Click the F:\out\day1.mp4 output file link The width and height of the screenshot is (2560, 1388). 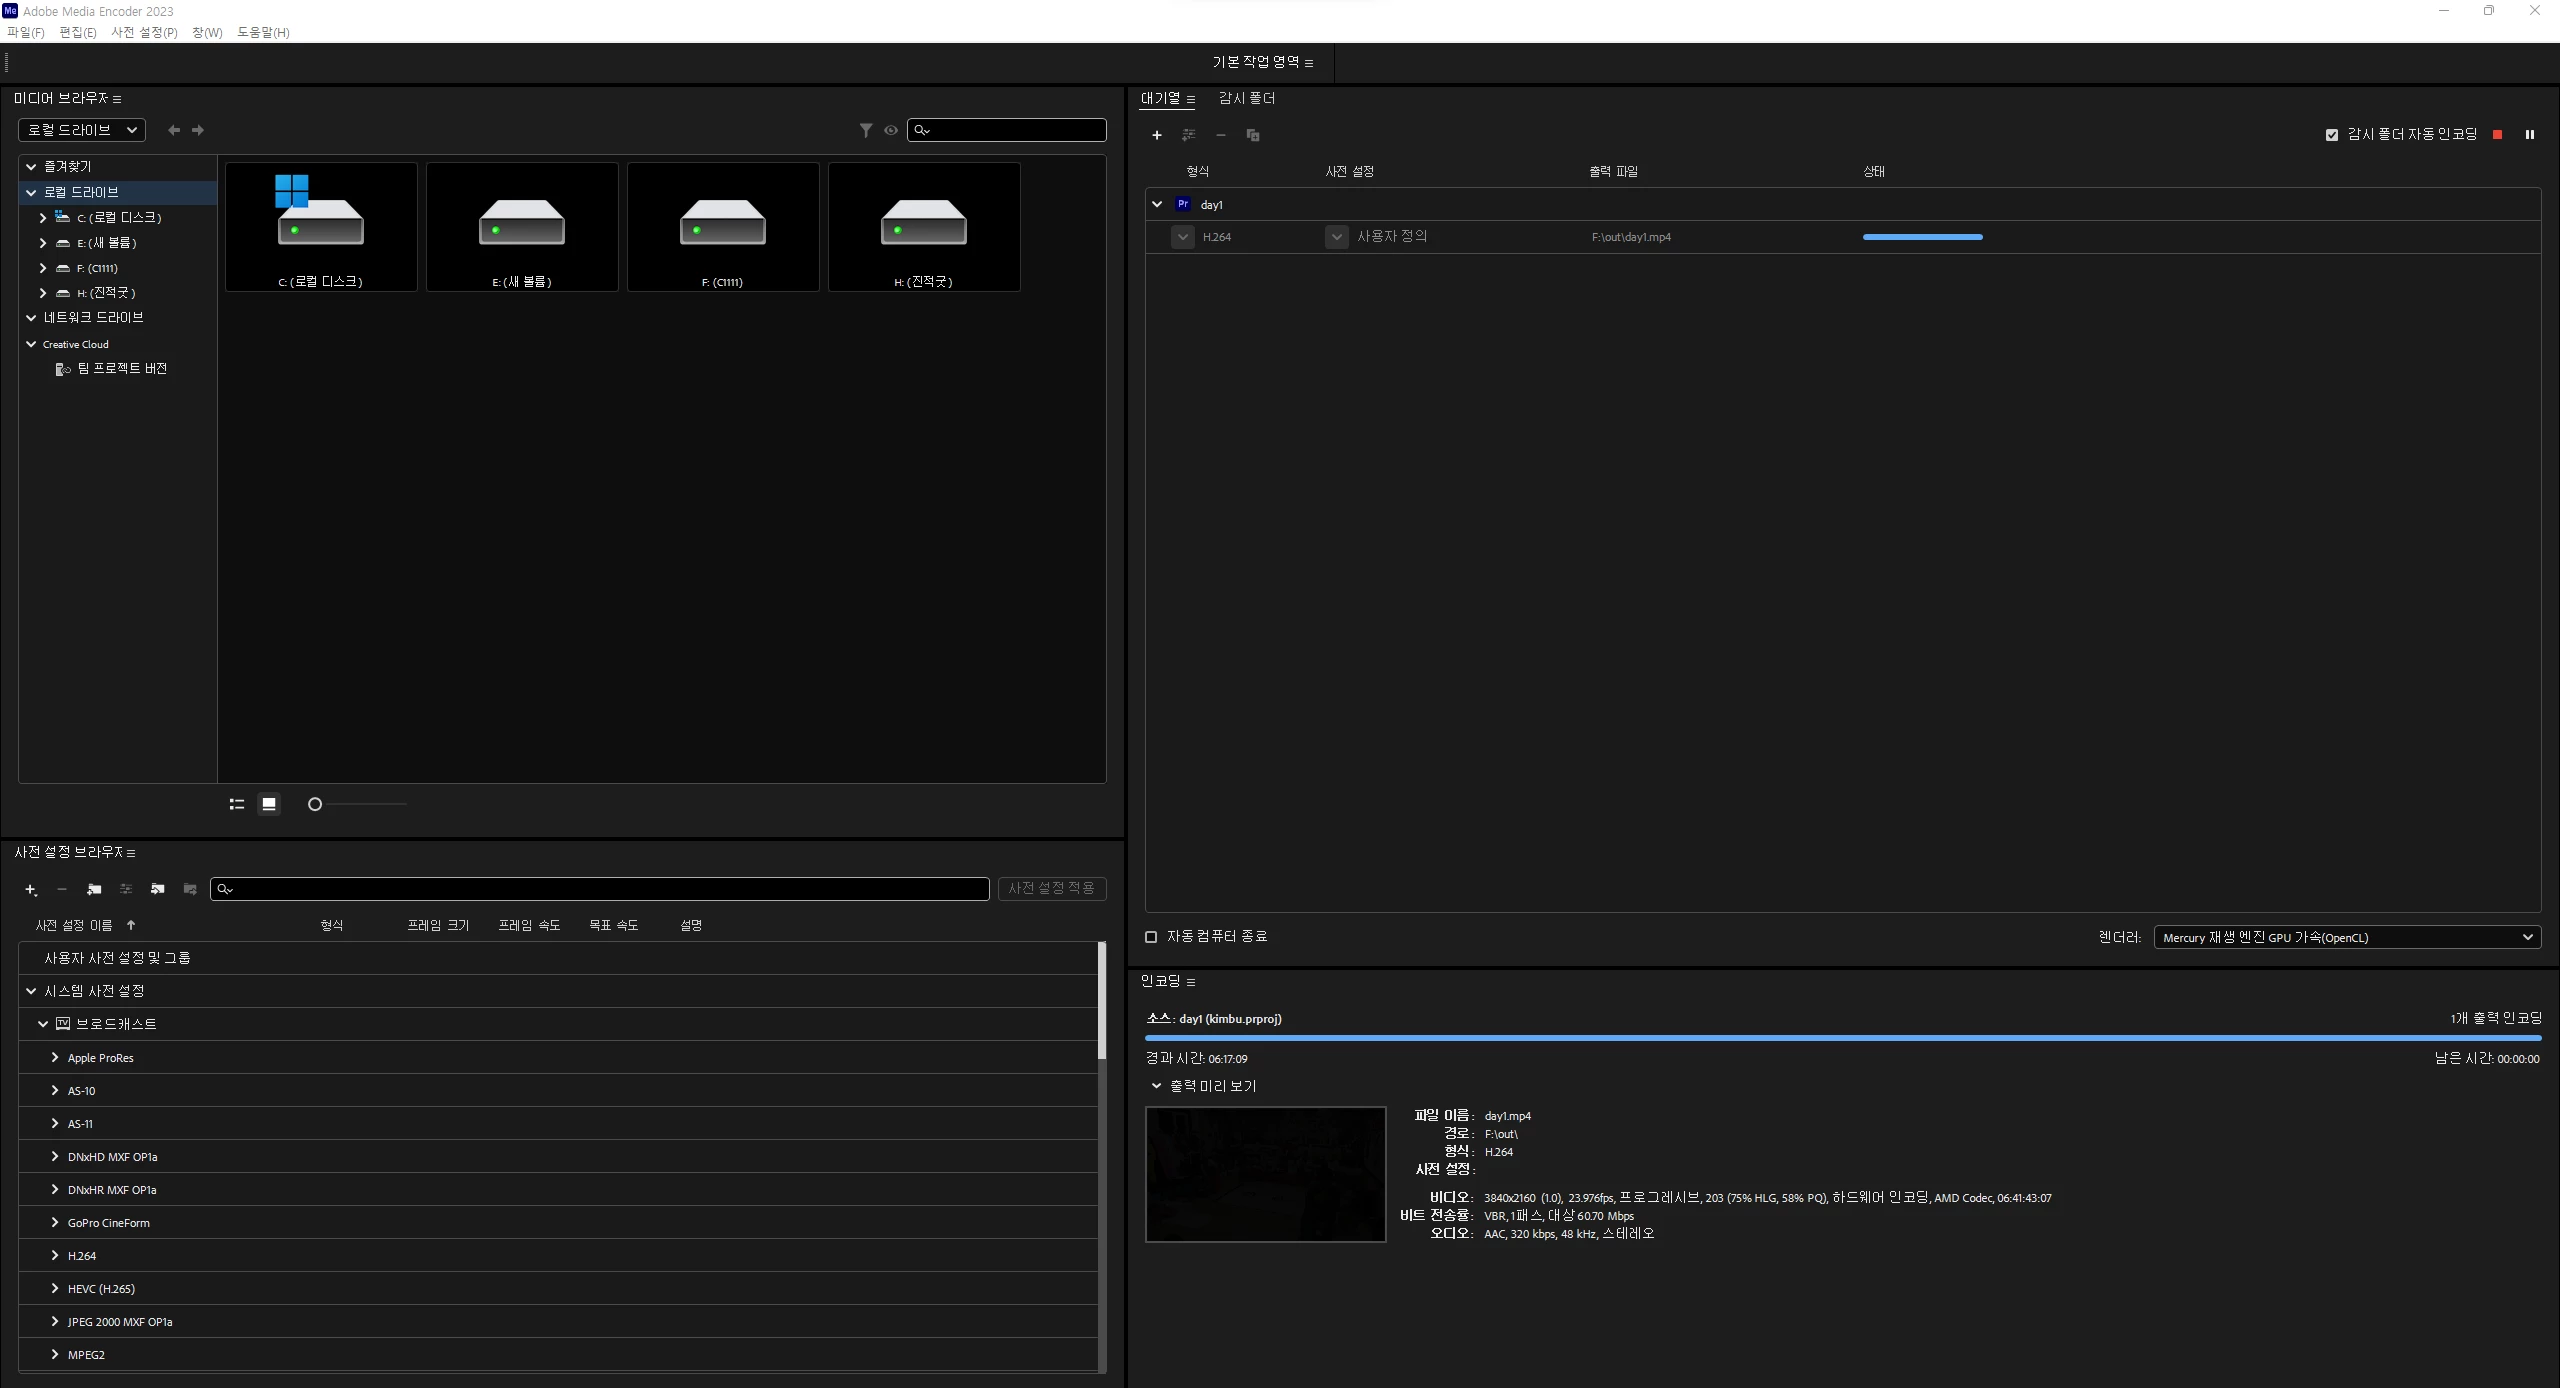pyautogui.click(x=1631, y=237)
